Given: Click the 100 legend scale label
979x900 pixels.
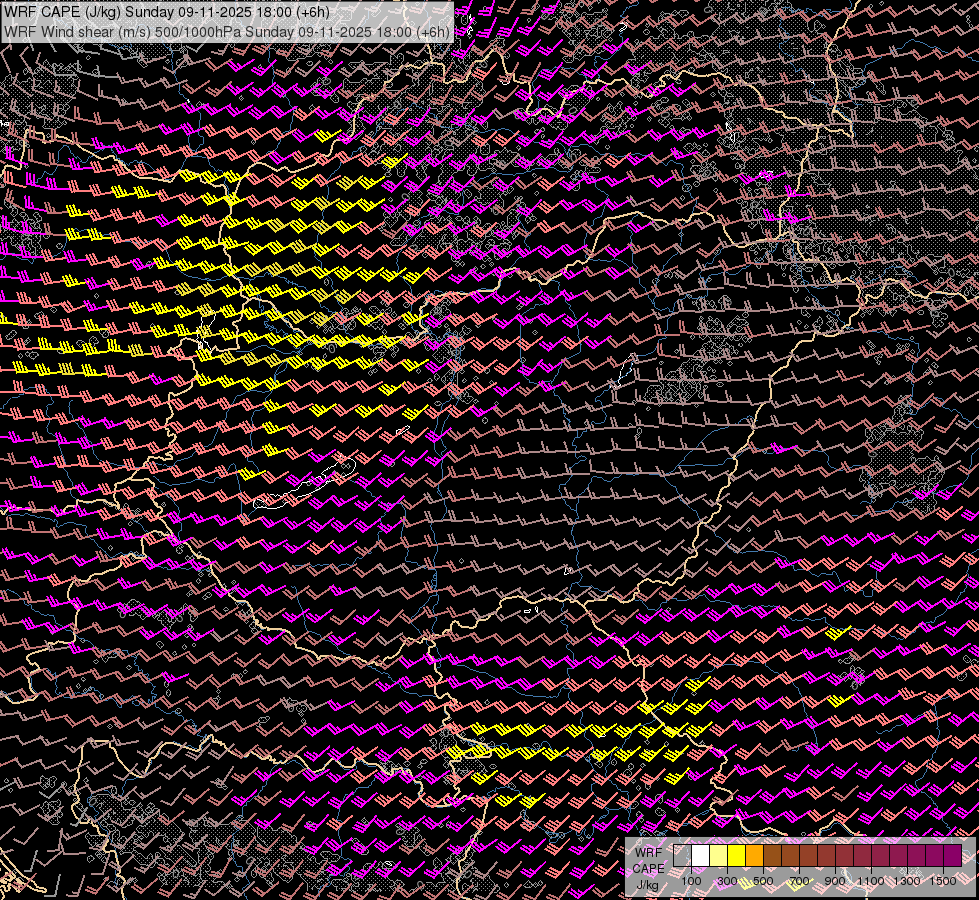Looking at the screenshot, I should click(691, 881).
